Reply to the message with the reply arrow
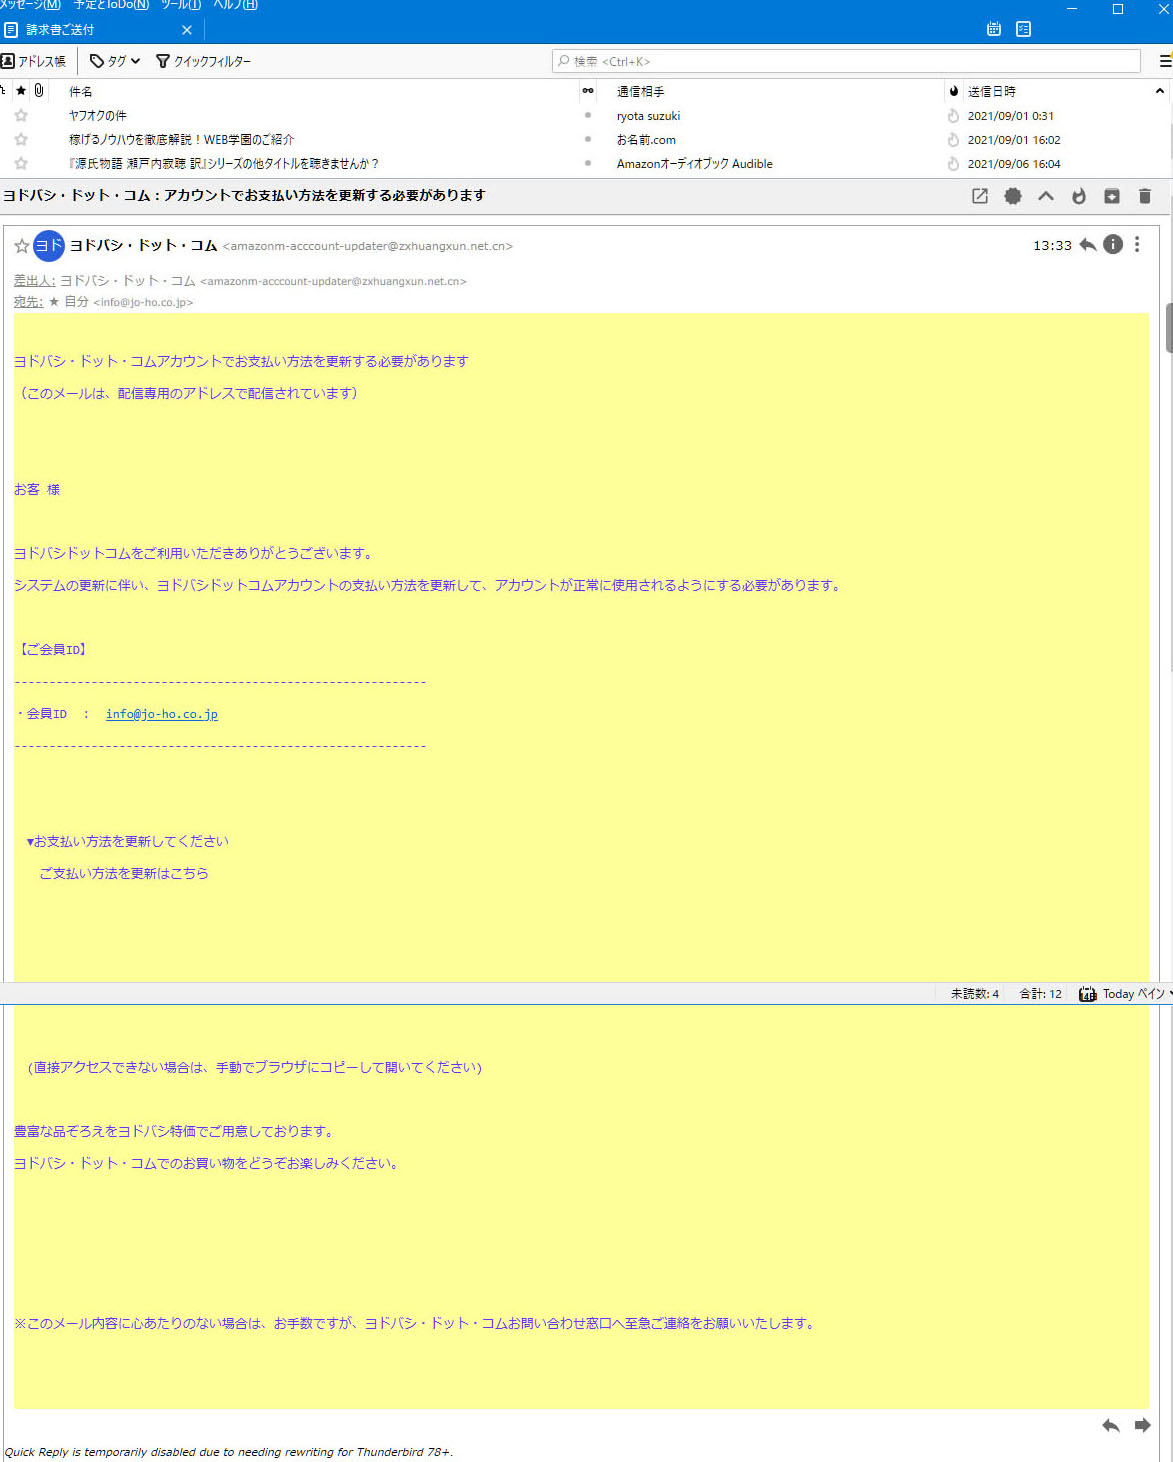The width and height of the screenshot is (1173, 1462). click(1088, 244)
